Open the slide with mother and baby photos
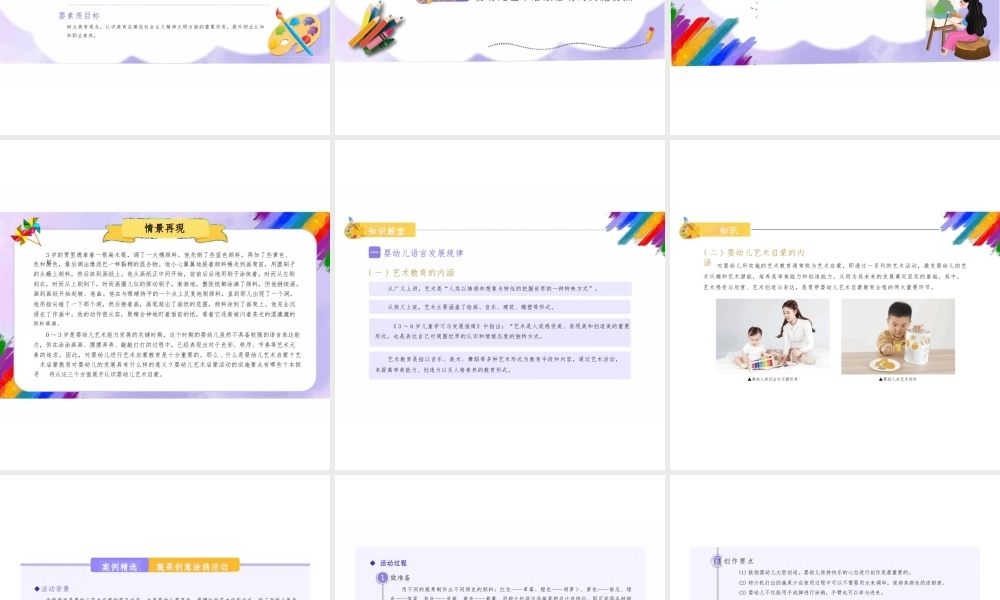This screenshot has width=1000, height=600. coord(835,305)
